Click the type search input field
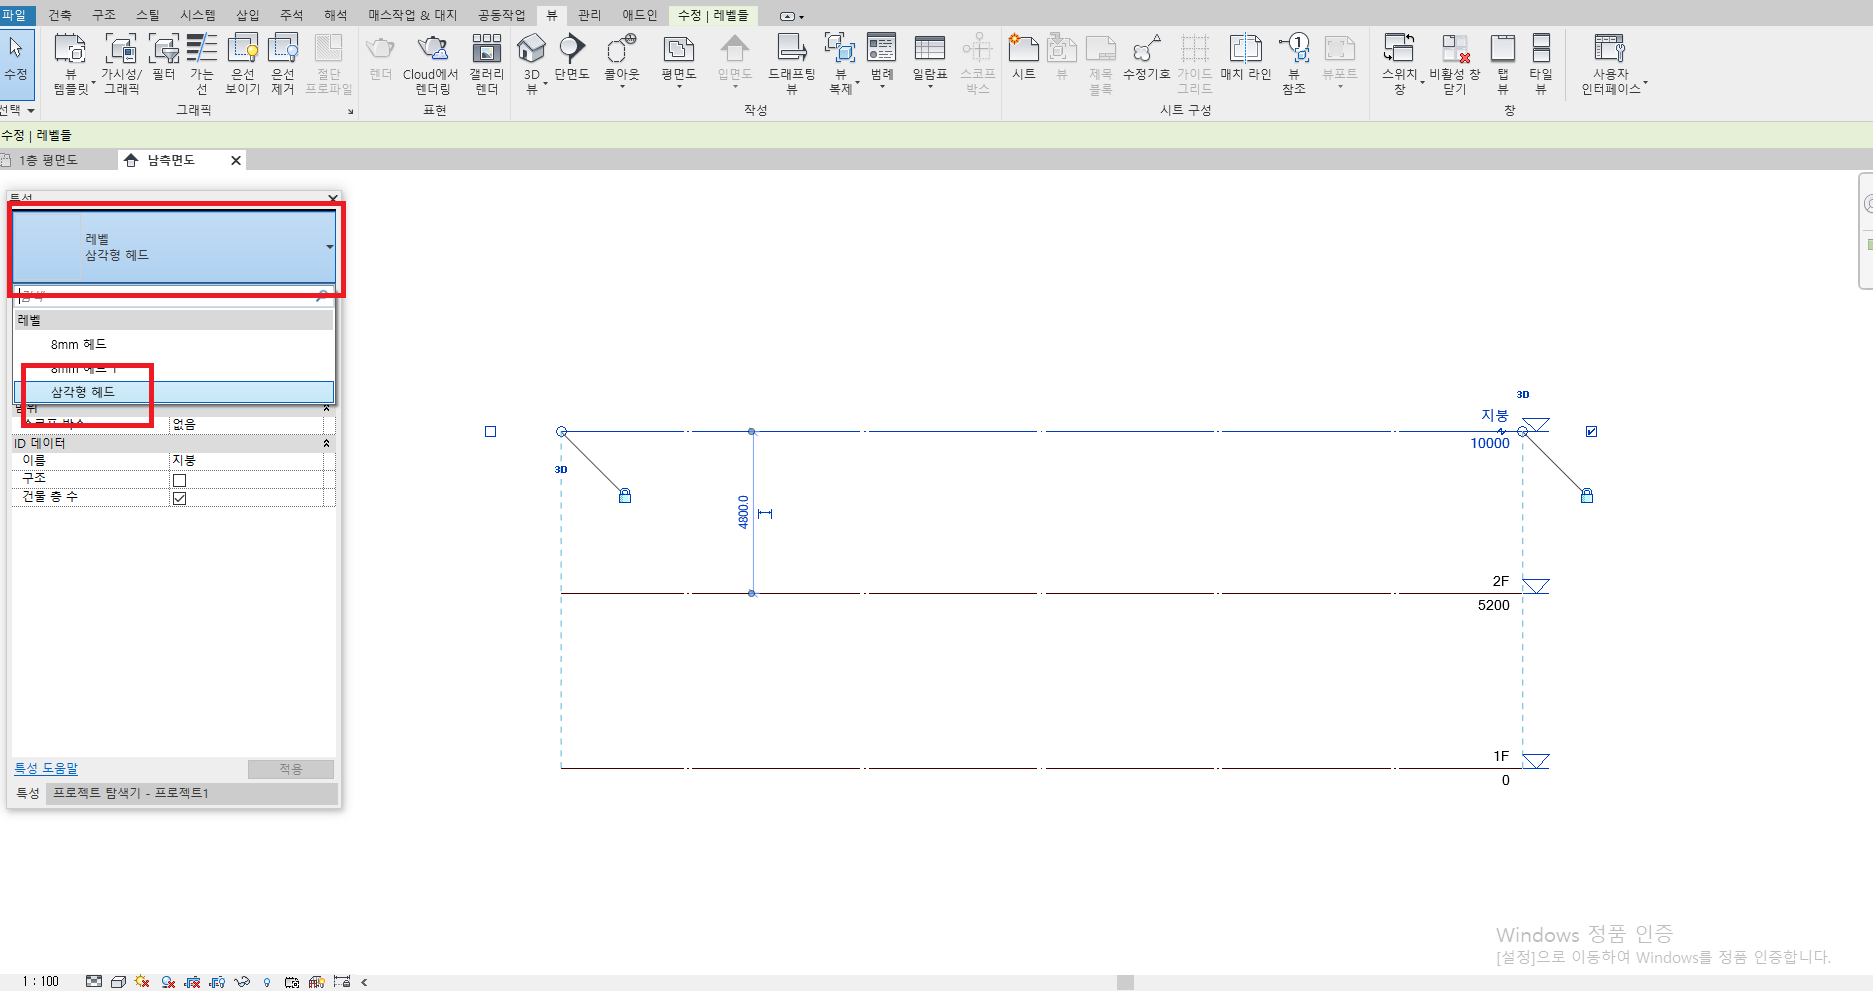 point(174,296)
